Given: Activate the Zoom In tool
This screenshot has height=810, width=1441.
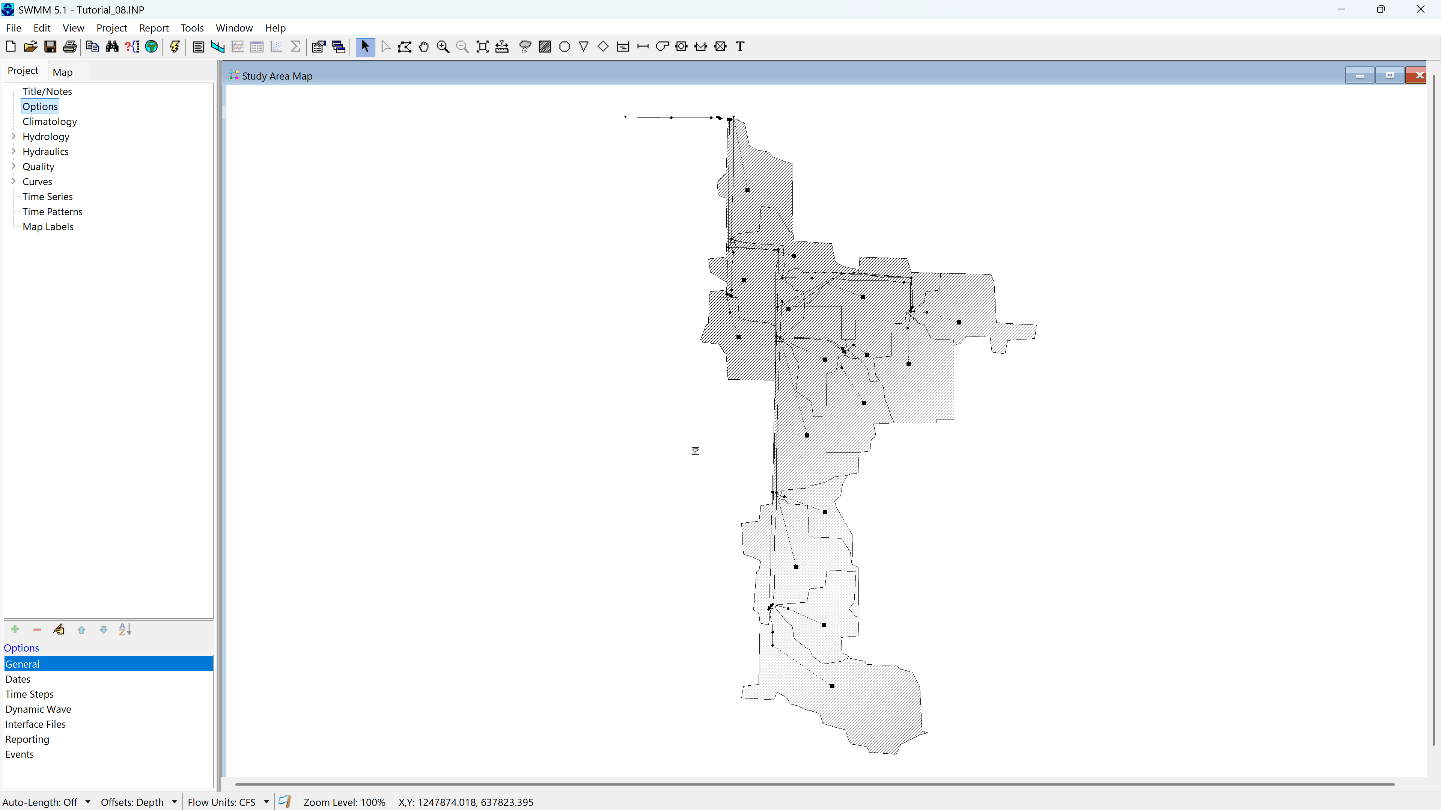Looking at the screenshot, I should click(x=443, y=46).
